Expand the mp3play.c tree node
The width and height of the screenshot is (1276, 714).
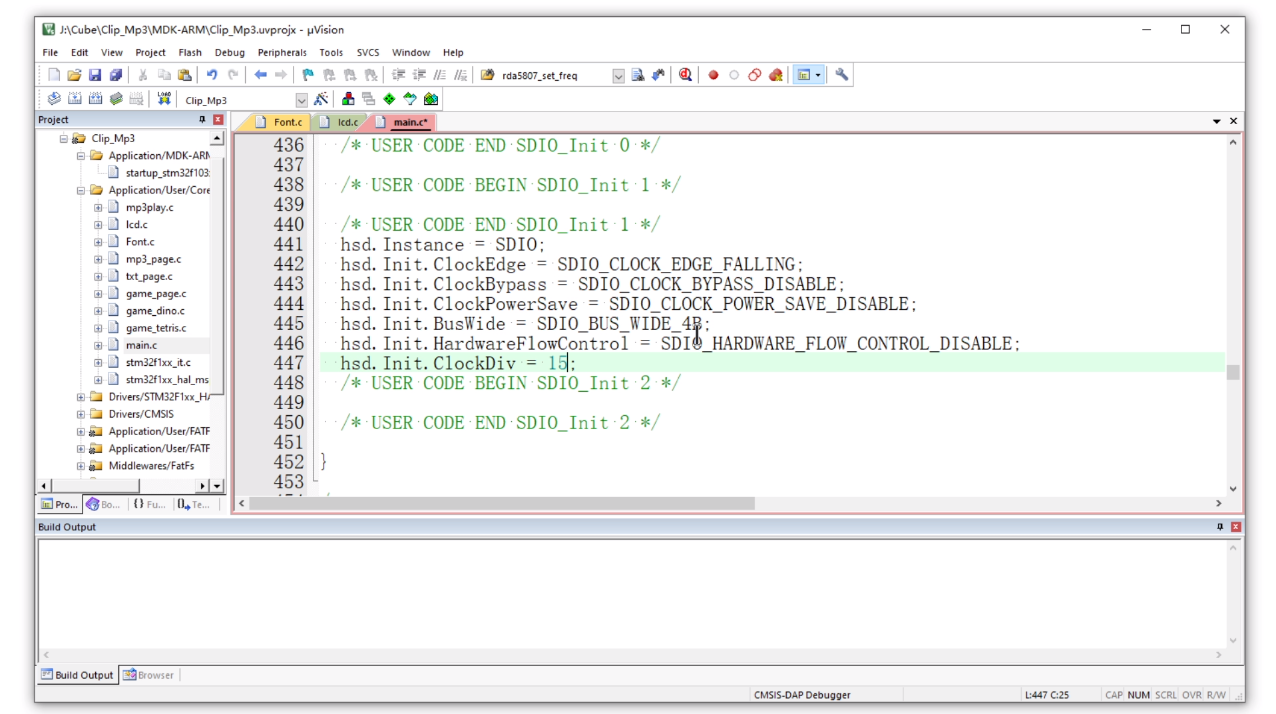pos(98,208)
